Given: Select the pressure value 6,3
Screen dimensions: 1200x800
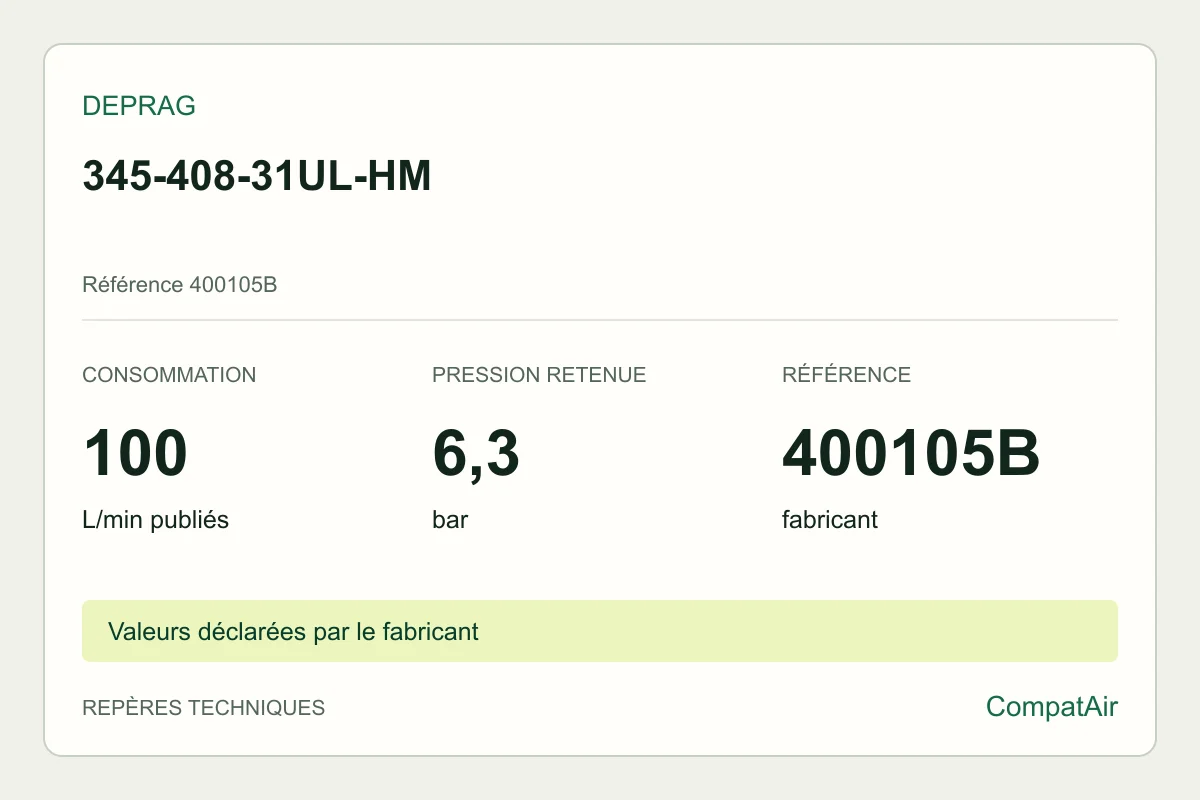Looking at the screenshot, I should 476,455.
